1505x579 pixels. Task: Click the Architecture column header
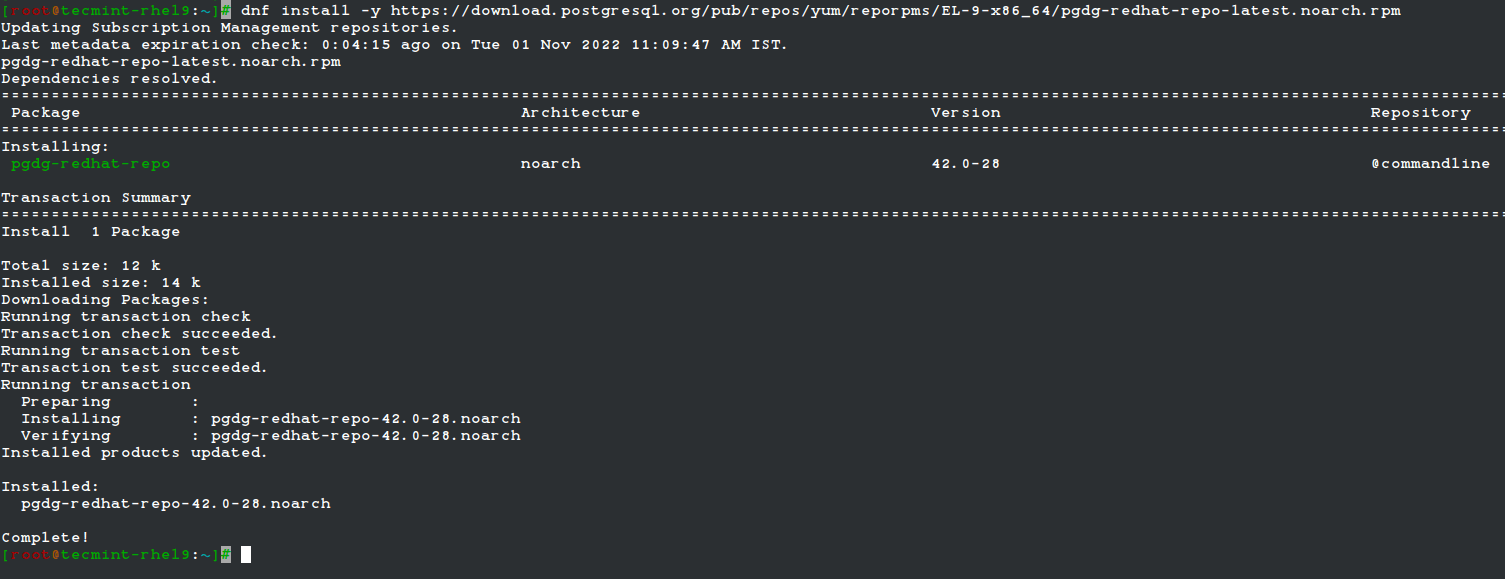(580, 113)
